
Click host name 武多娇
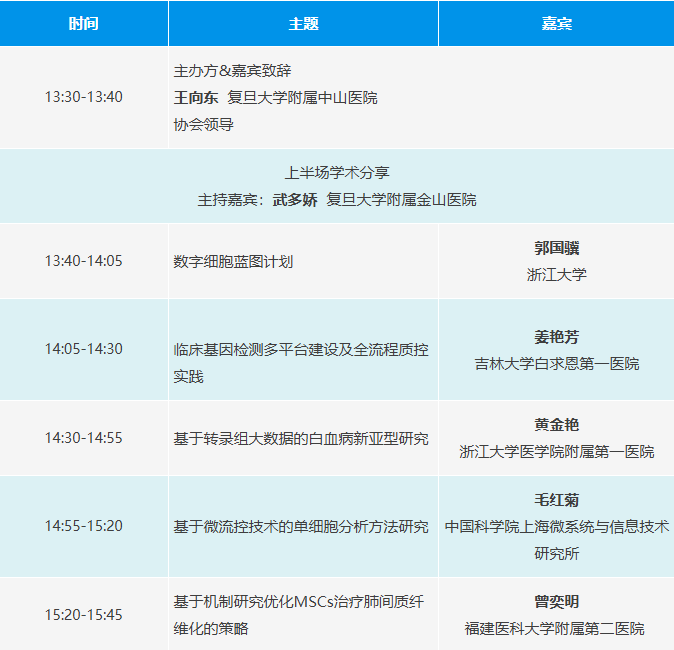coord(295,200)
